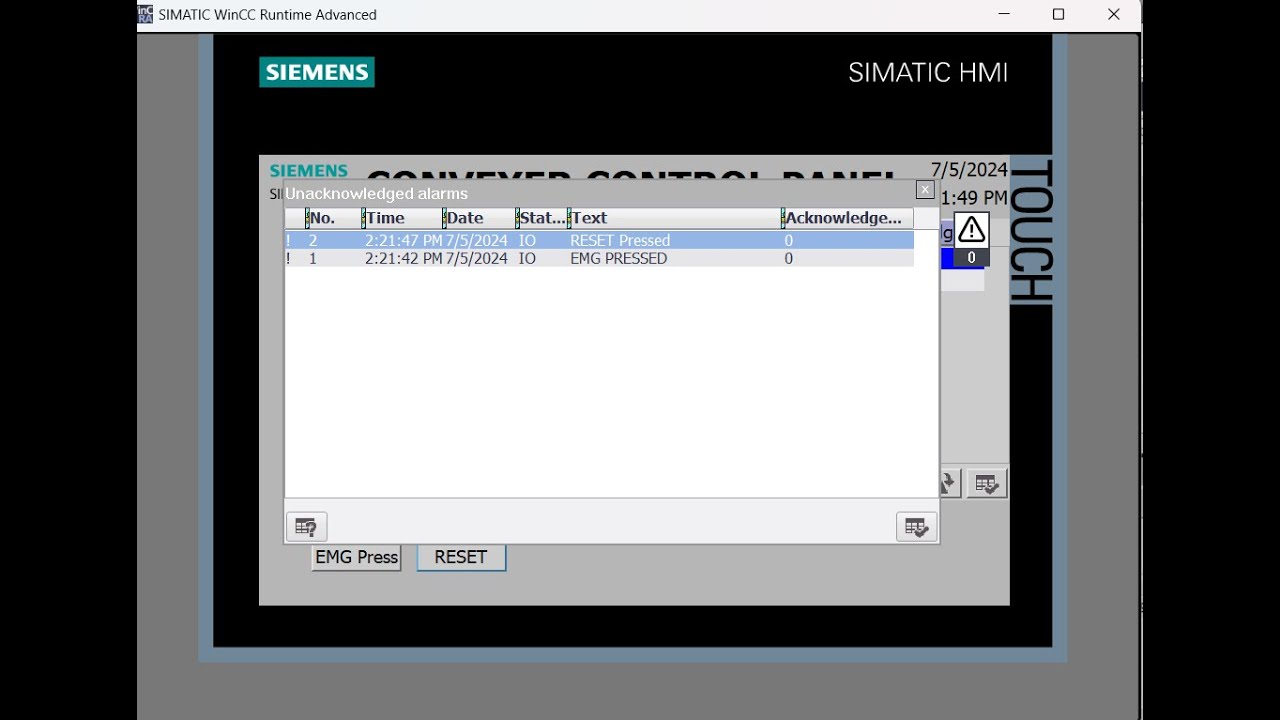Screen dimensions: 1280x720
Task: Click IO status of RESET Pressed row
Action: (527, 241)
